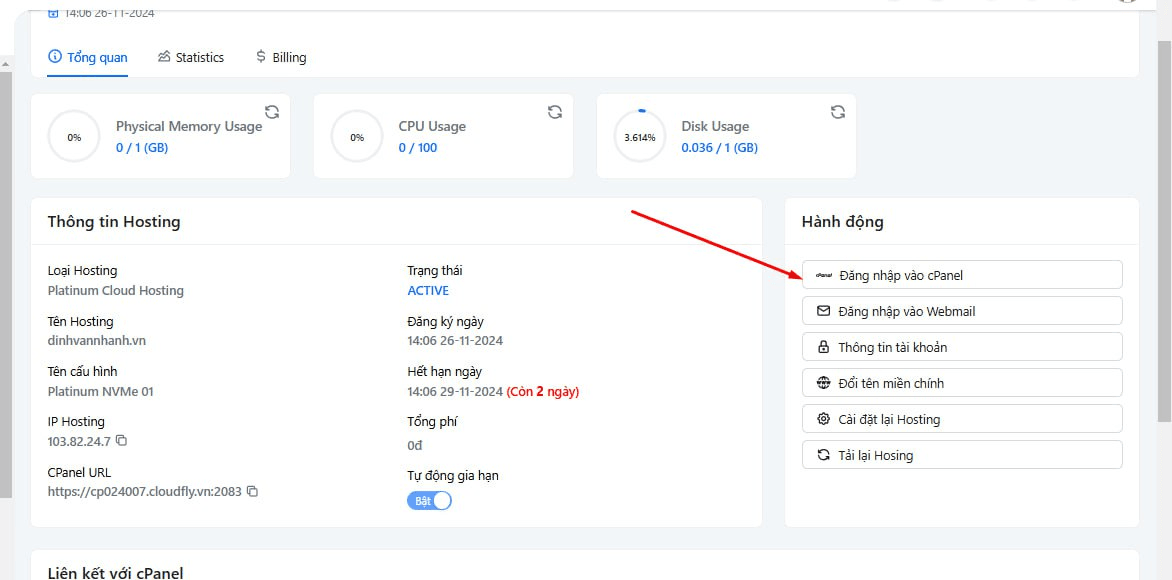The image size is (1172, 580).
Task: Refresh the Disk Usage statistic
Action: point(837,112)
